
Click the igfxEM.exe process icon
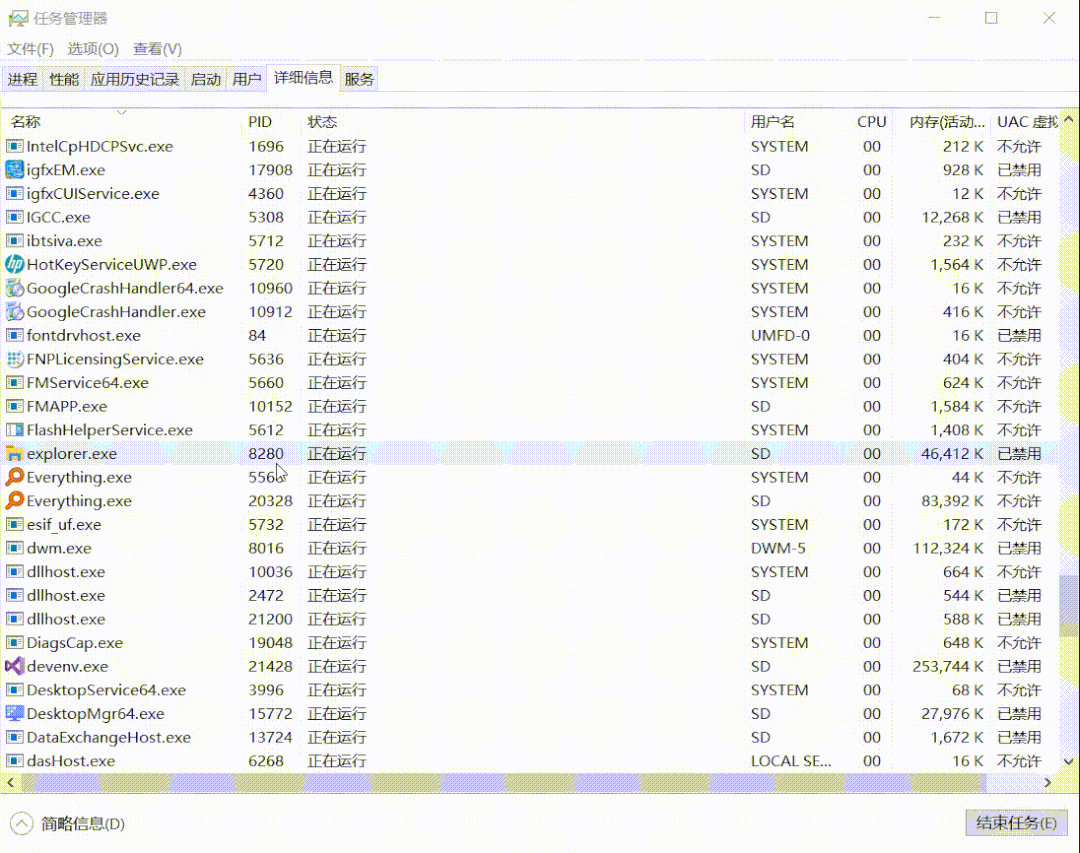click(x=14, y=170)
